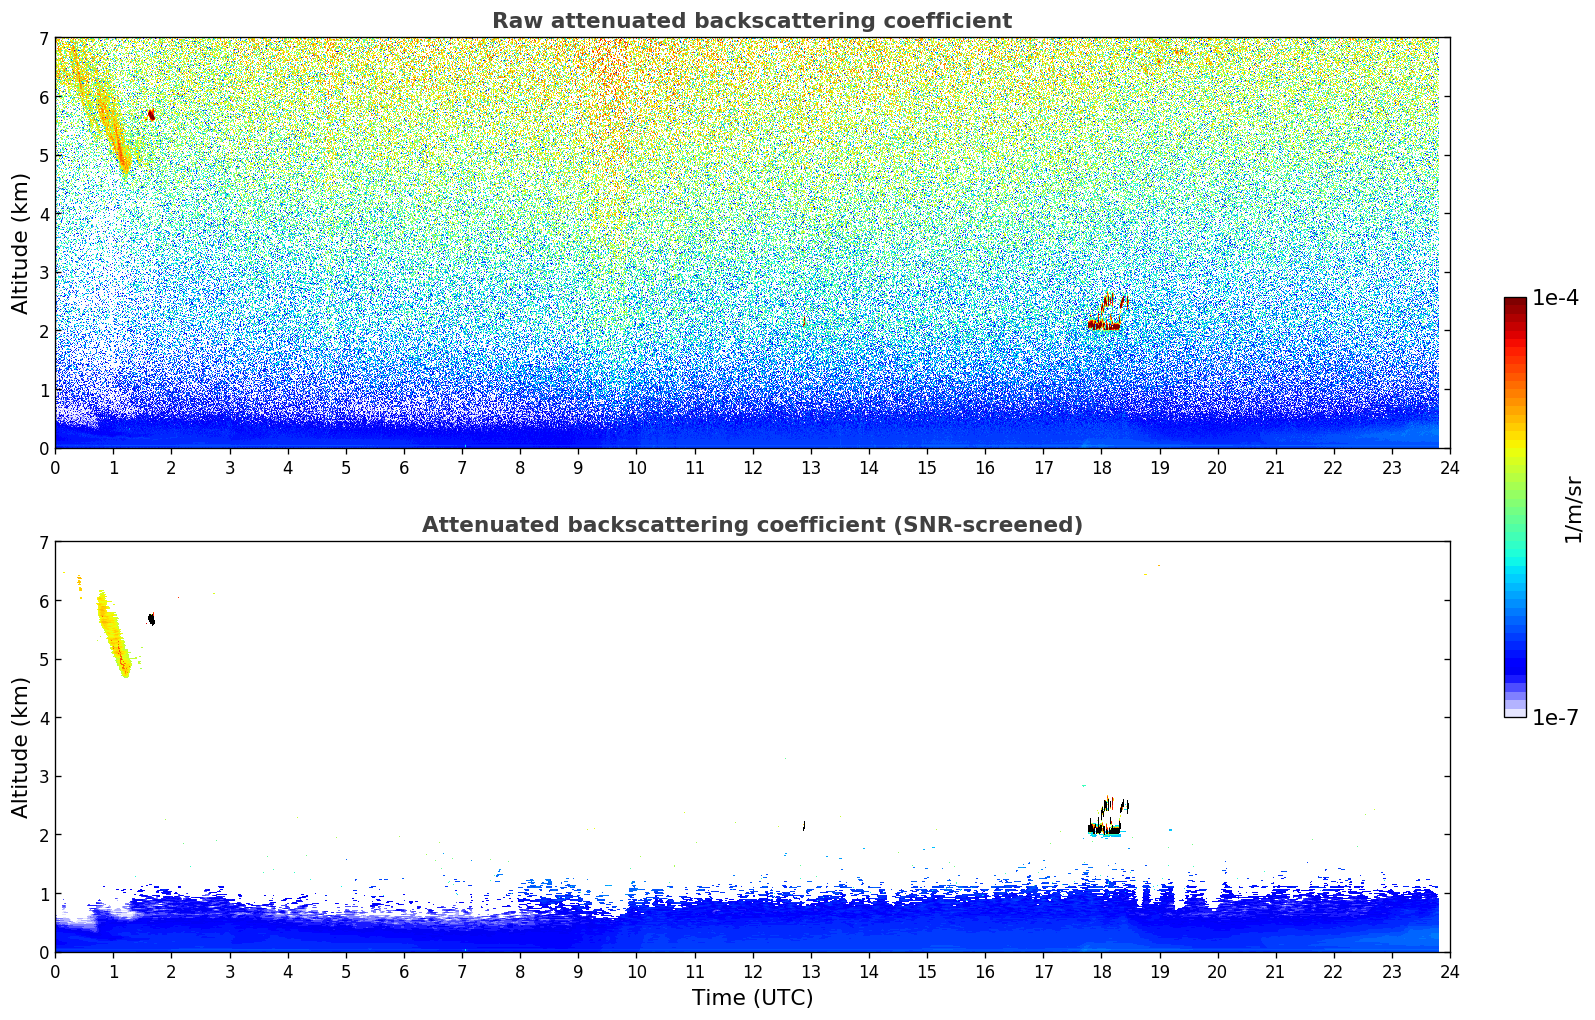Click the small black spot near 1.6 UTC in bottom plot
The height and width of the screenshot is (1020, 1595).
point(151,619)
